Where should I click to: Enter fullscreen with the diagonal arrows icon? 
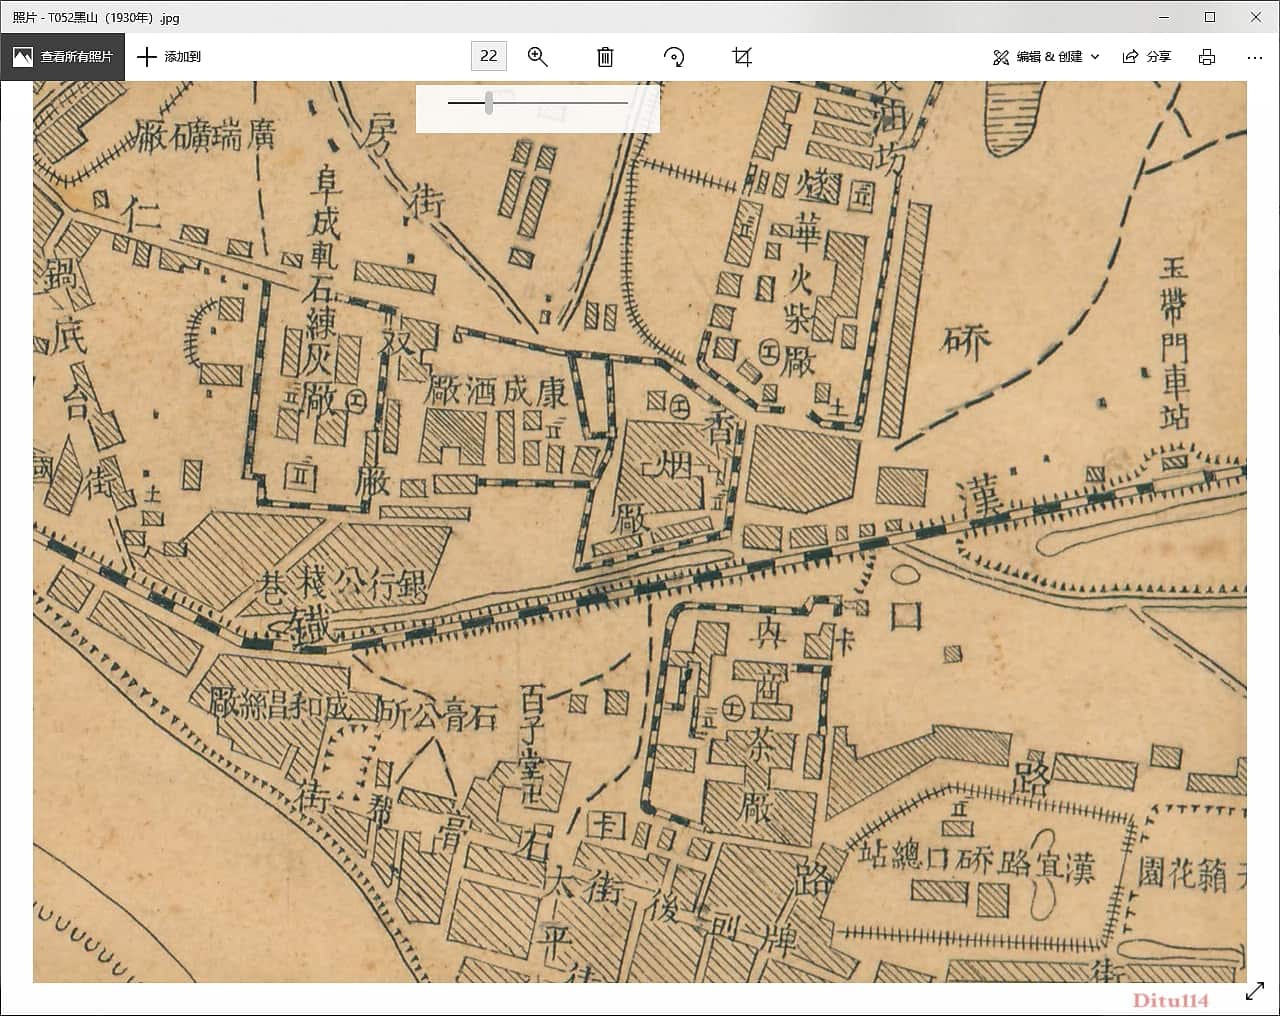(1255, 992)
